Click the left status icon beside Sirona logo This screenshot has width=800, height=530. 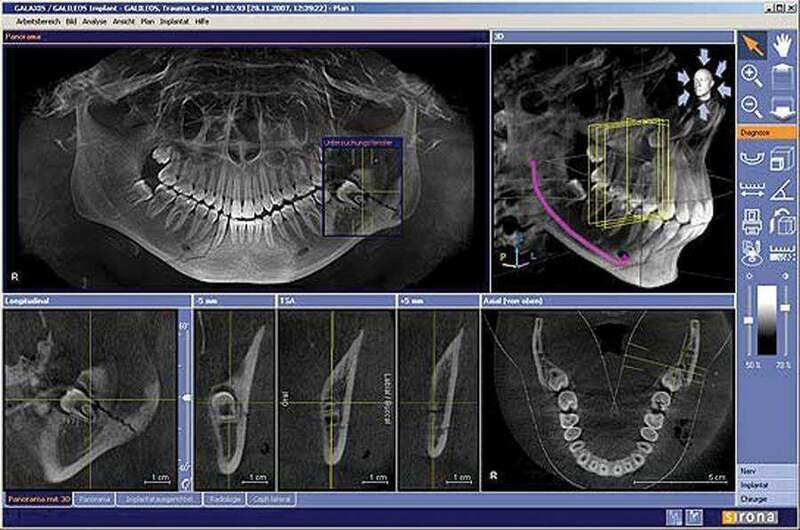pos(675,517)
